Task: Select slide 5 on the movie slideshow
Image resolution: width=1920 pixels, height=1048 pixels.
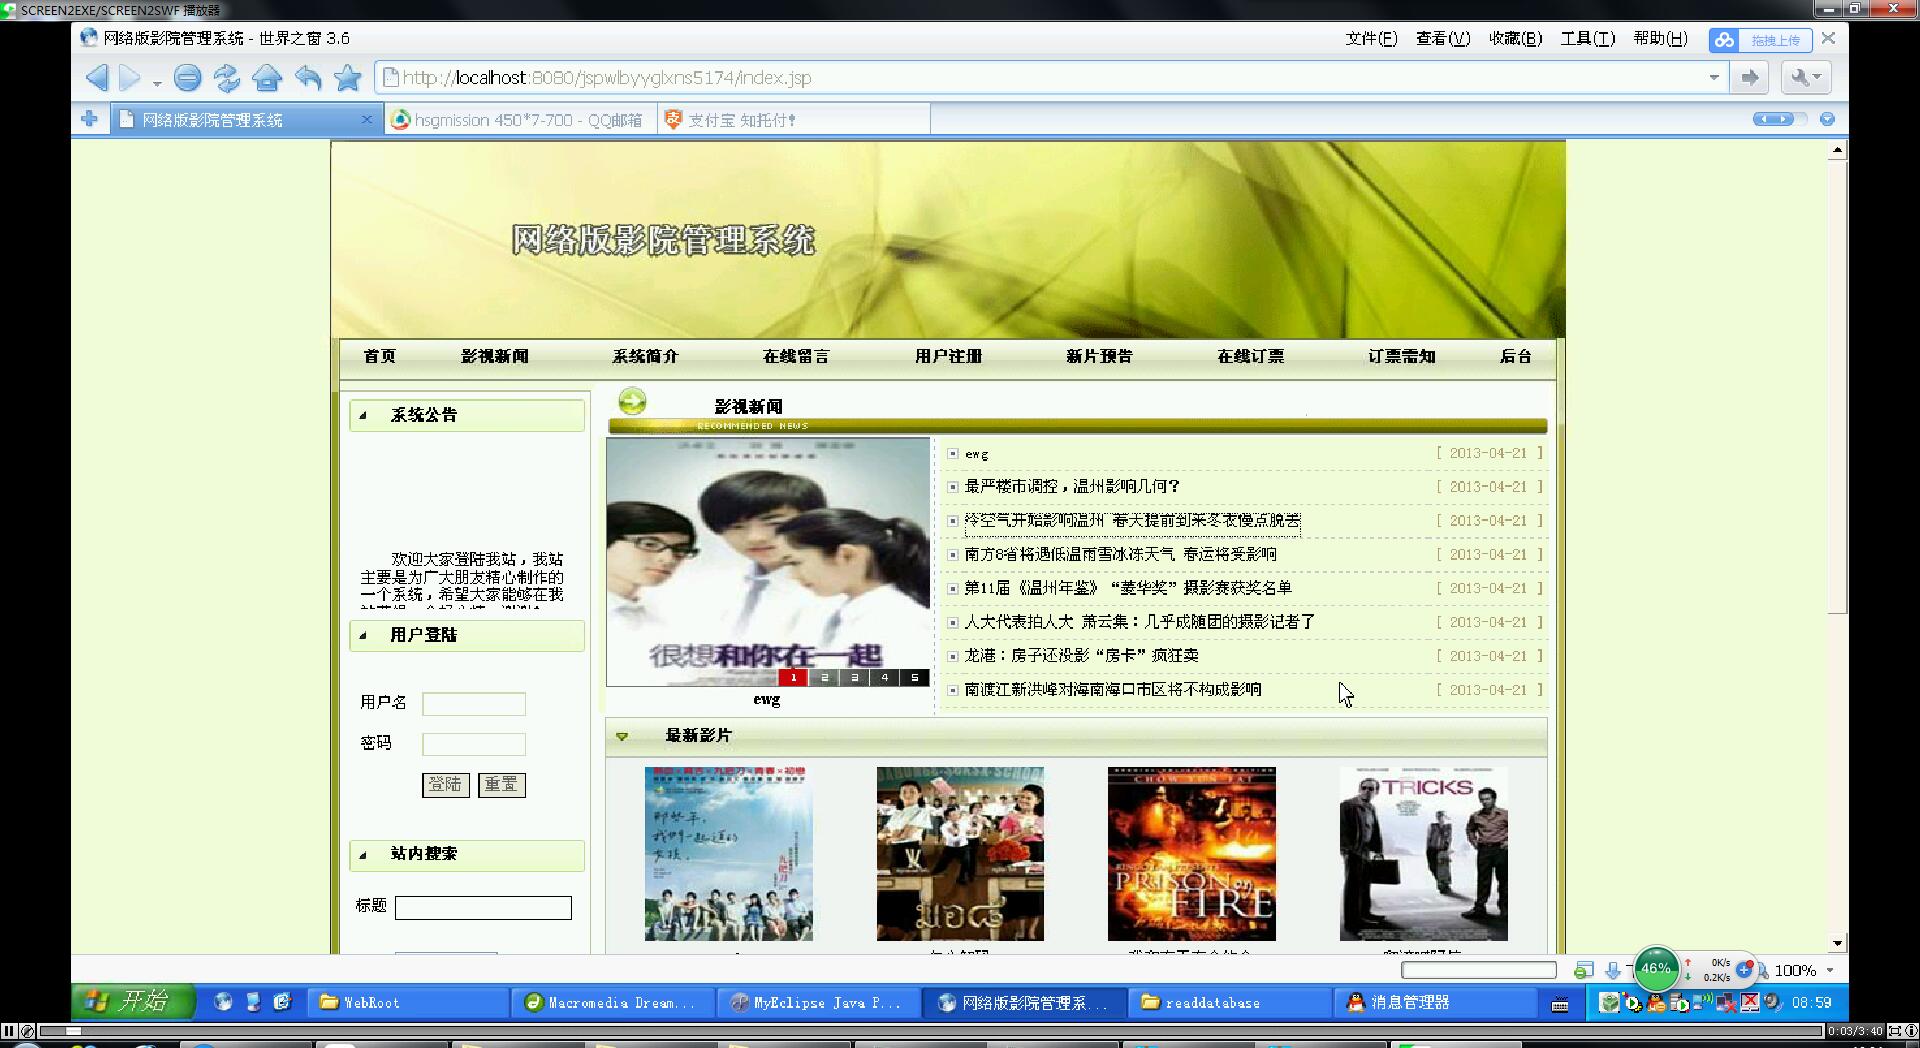Action: coord(914,677)
